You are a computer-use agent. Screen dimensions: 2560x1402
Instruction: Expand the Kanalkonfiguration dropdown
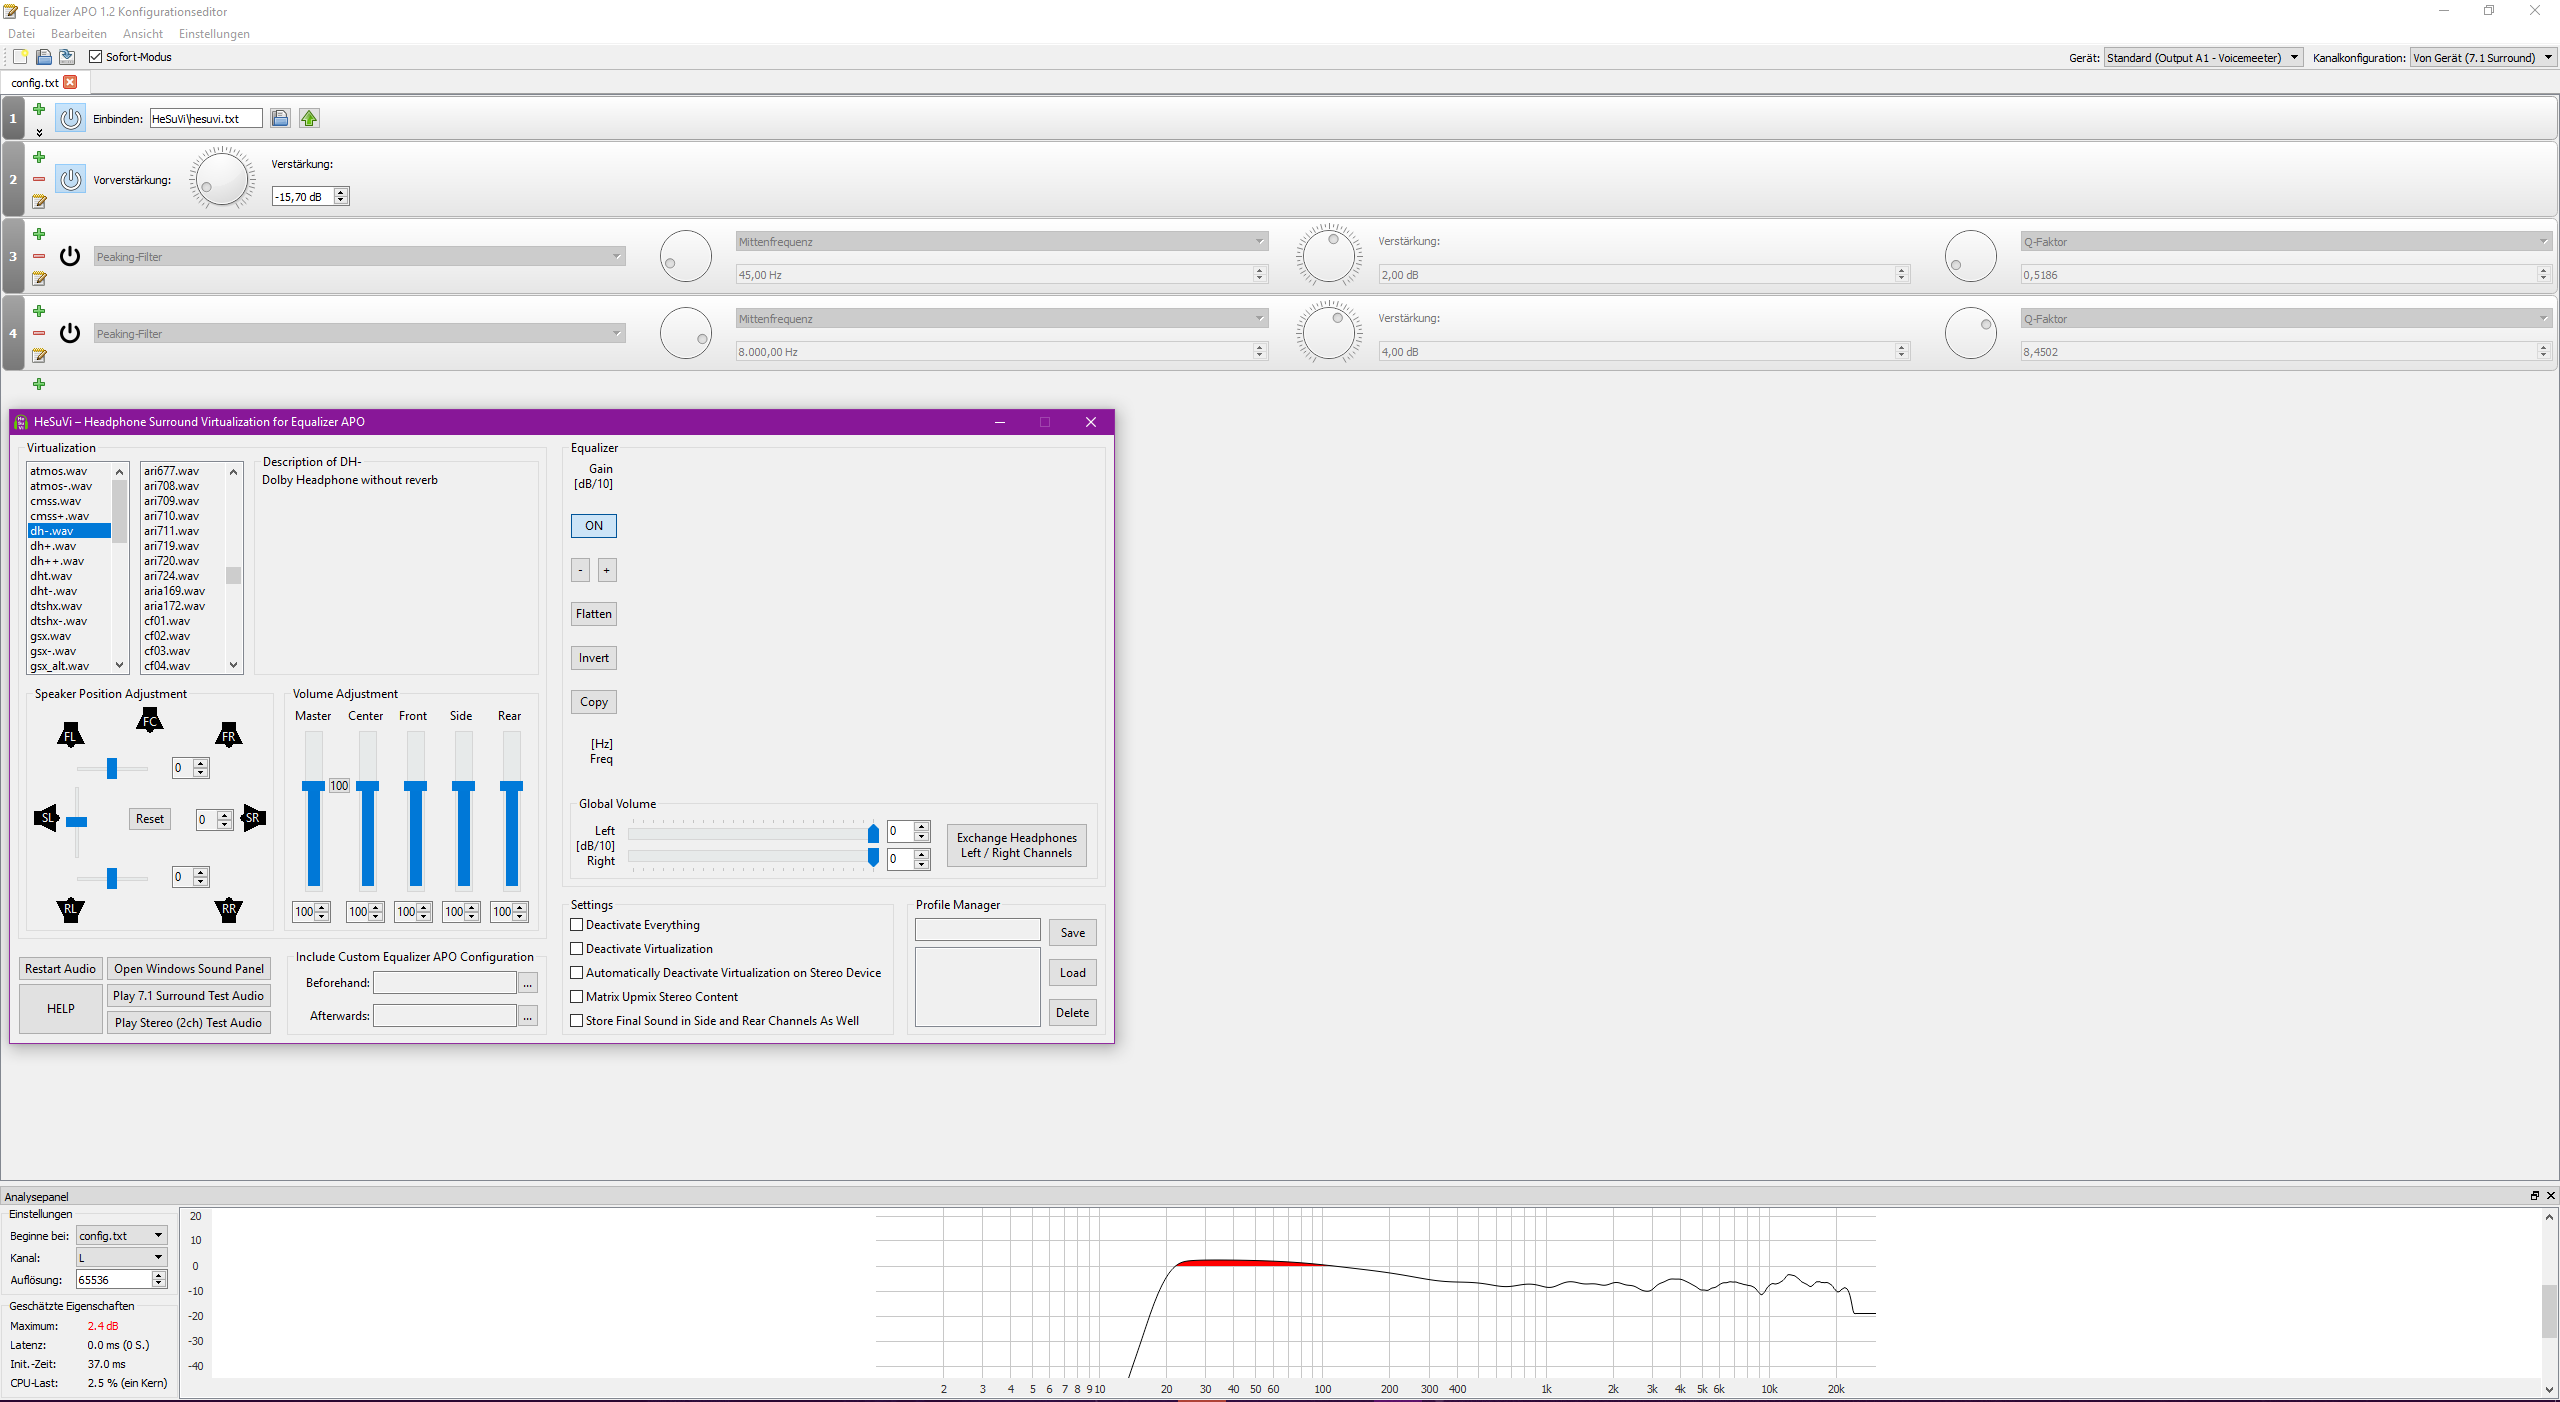point(2482,58)
